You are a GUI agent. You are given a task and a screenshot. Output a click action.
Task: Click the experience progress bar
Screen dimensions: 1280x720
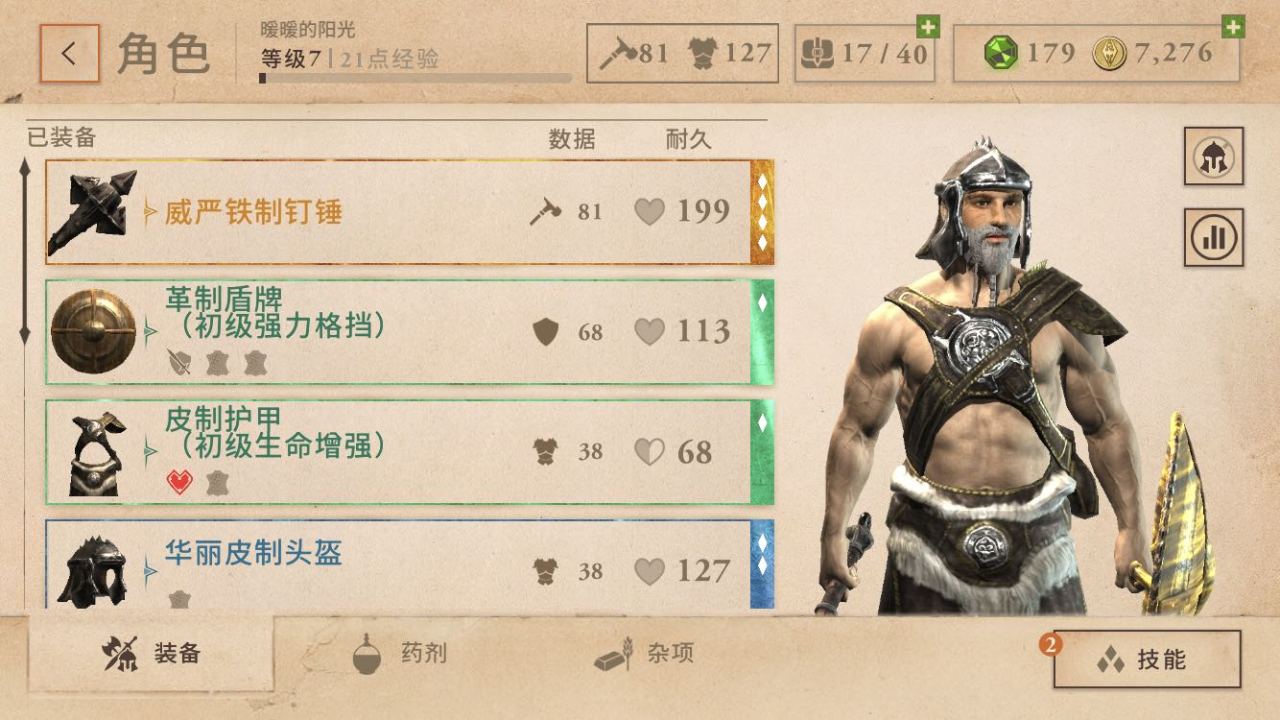point(416,78)
